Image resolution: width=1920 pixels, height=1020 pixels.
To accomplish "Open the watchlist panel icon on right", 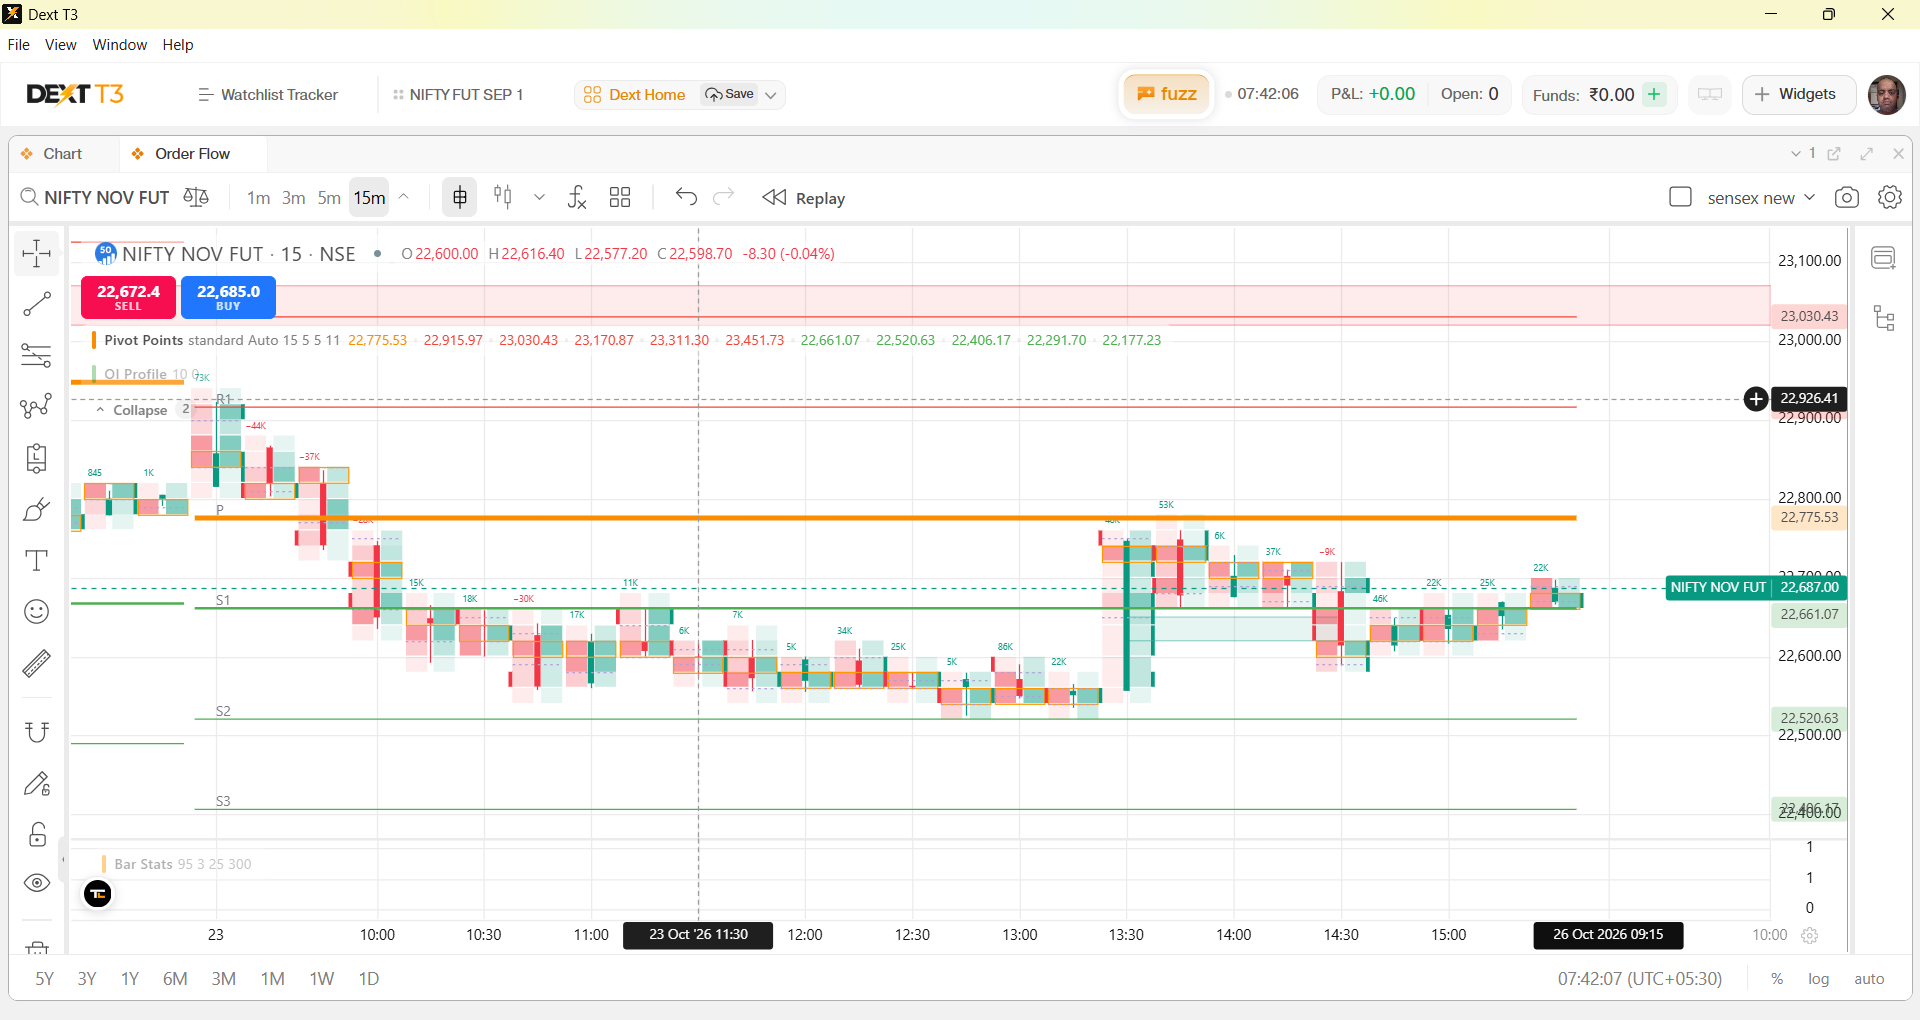I will pos(1884,258).
